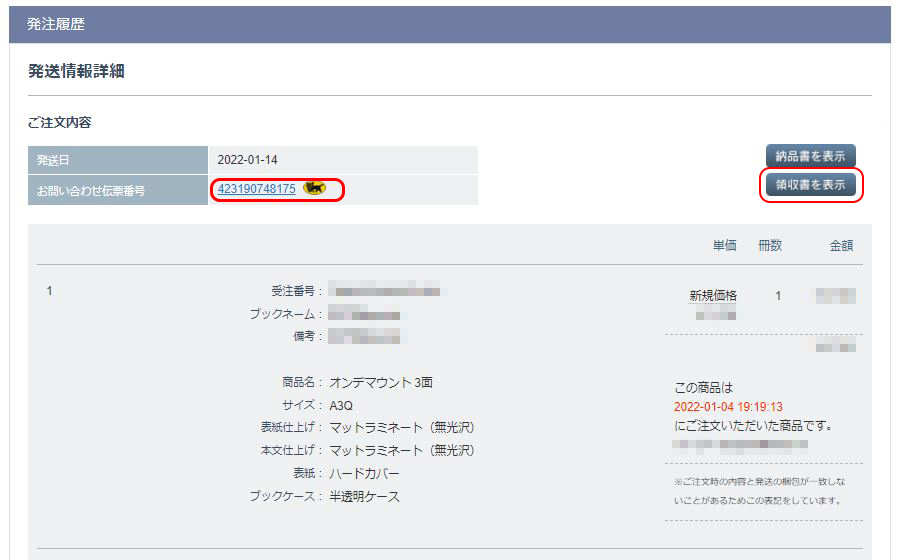Click the お問い合わせ伝票番号 label cell

(x=118, y=189)
